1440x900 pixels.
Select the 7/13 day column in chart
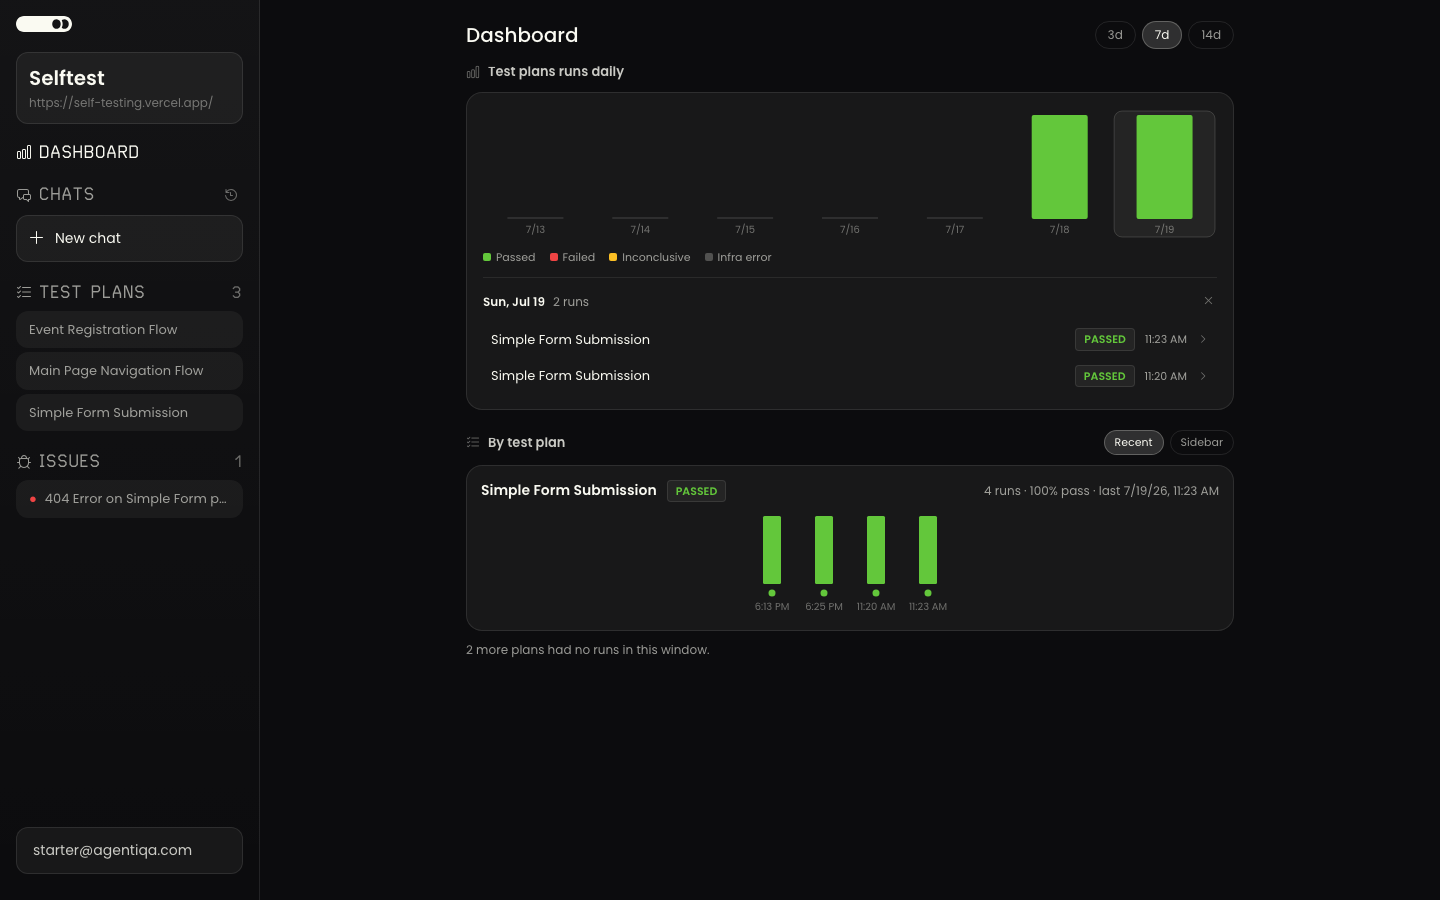click(x=535, y=174)
